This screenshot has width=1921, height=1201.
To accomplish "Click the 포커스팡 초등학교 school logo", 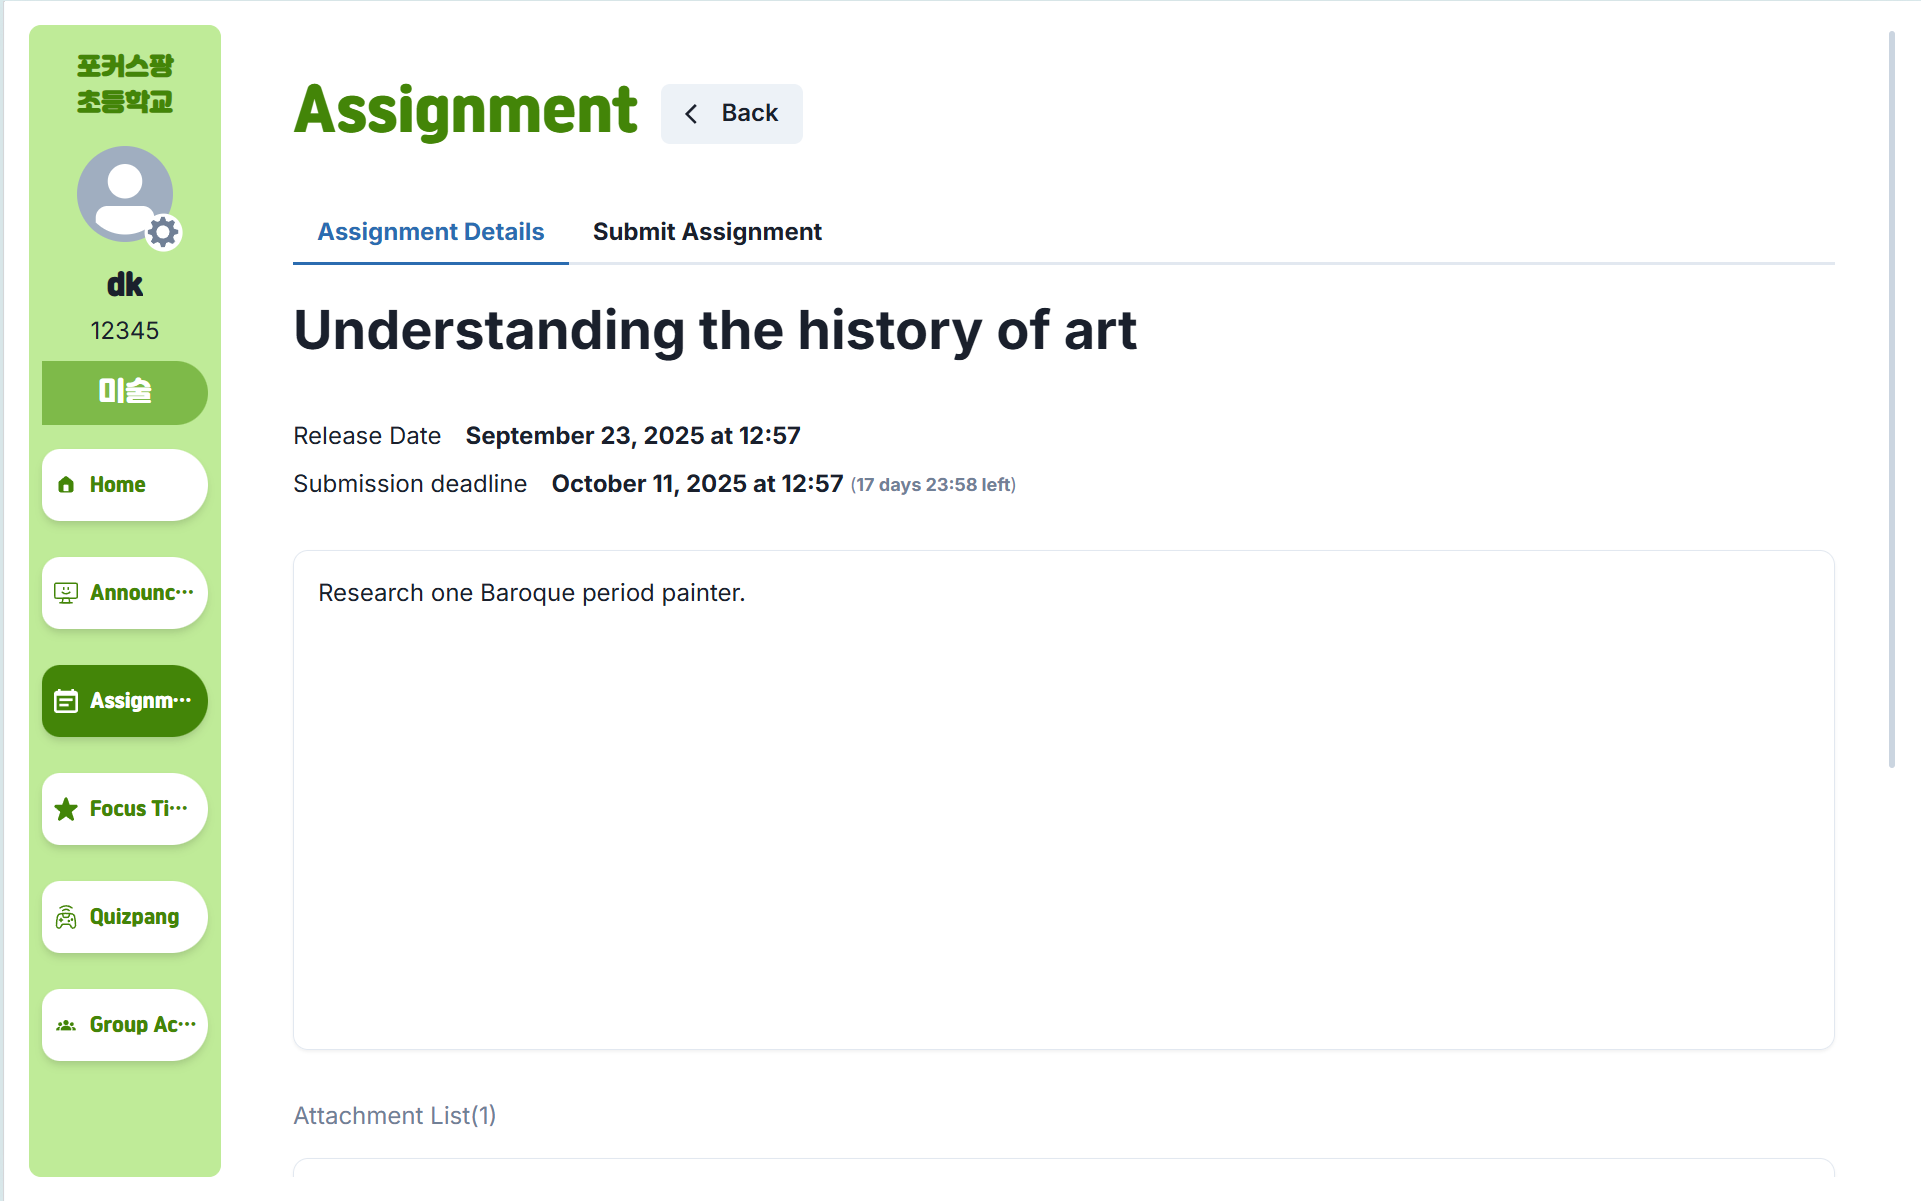I will click(x=125, y=84).
